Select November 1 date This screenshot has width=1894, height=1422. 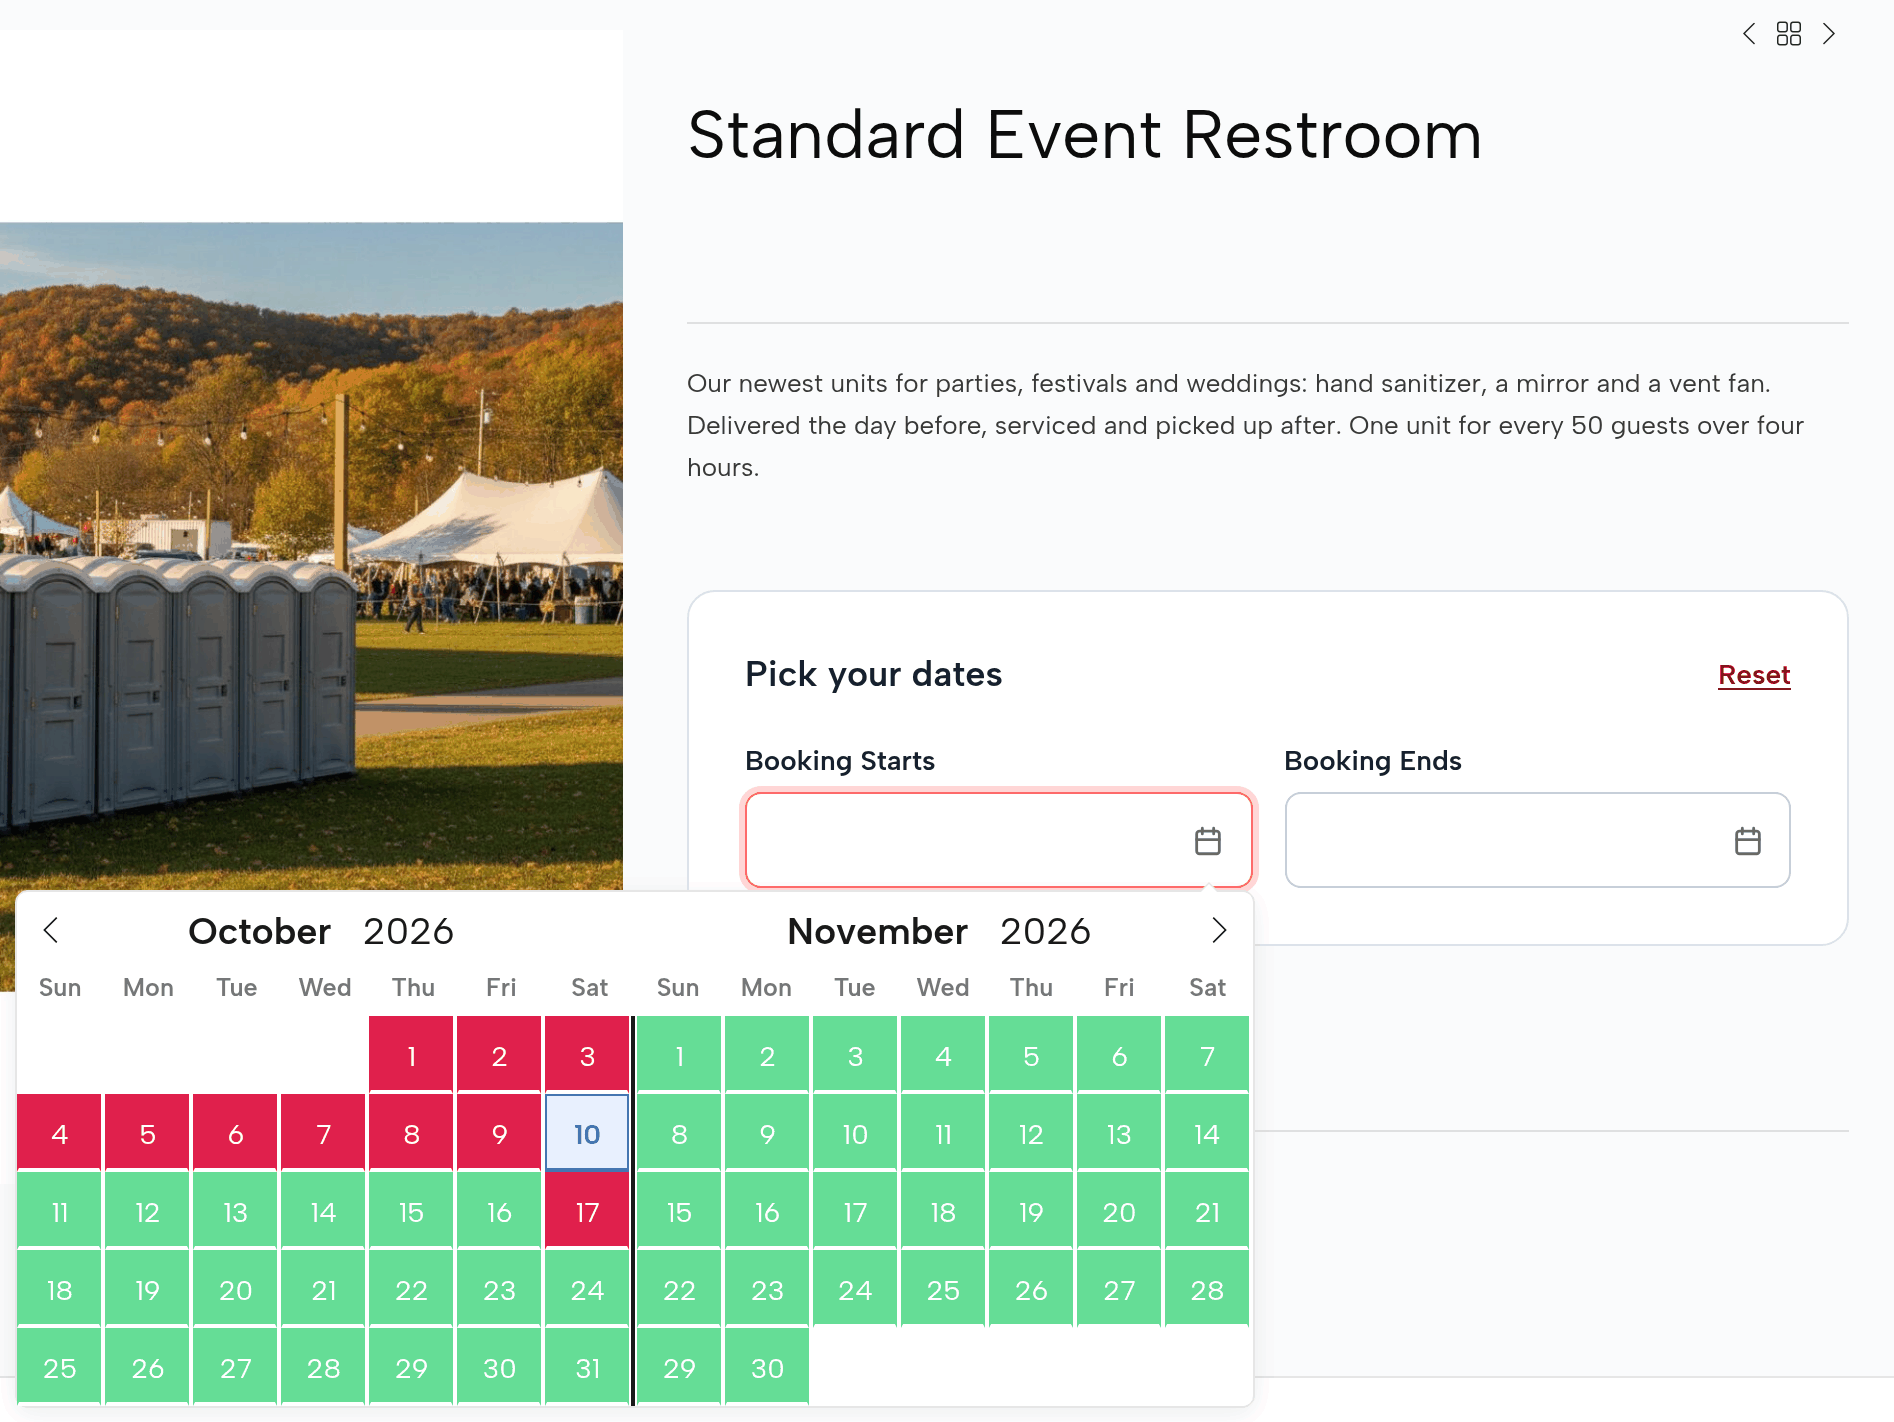coord(679,1055)
